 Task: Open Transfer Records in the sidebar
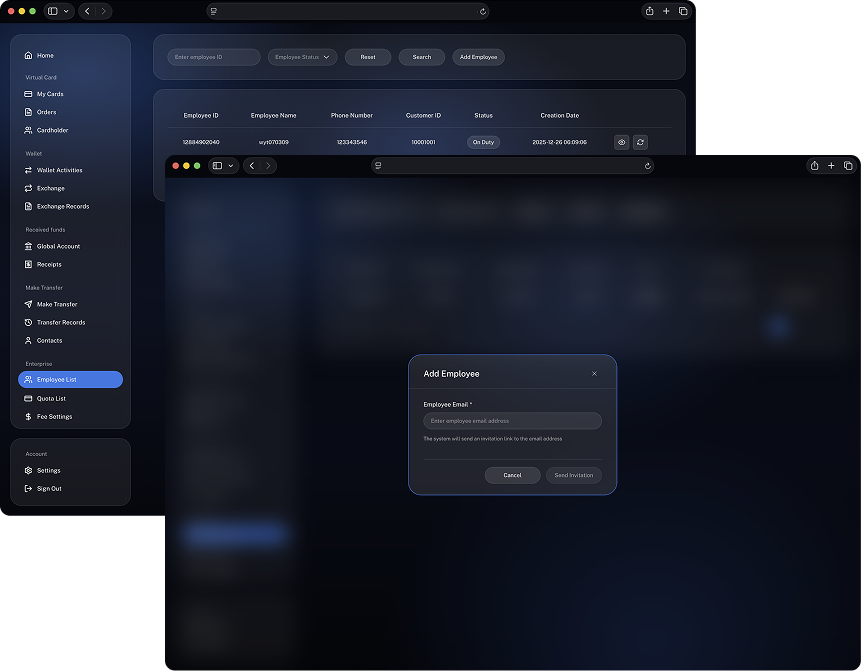[x=60, y=322]
